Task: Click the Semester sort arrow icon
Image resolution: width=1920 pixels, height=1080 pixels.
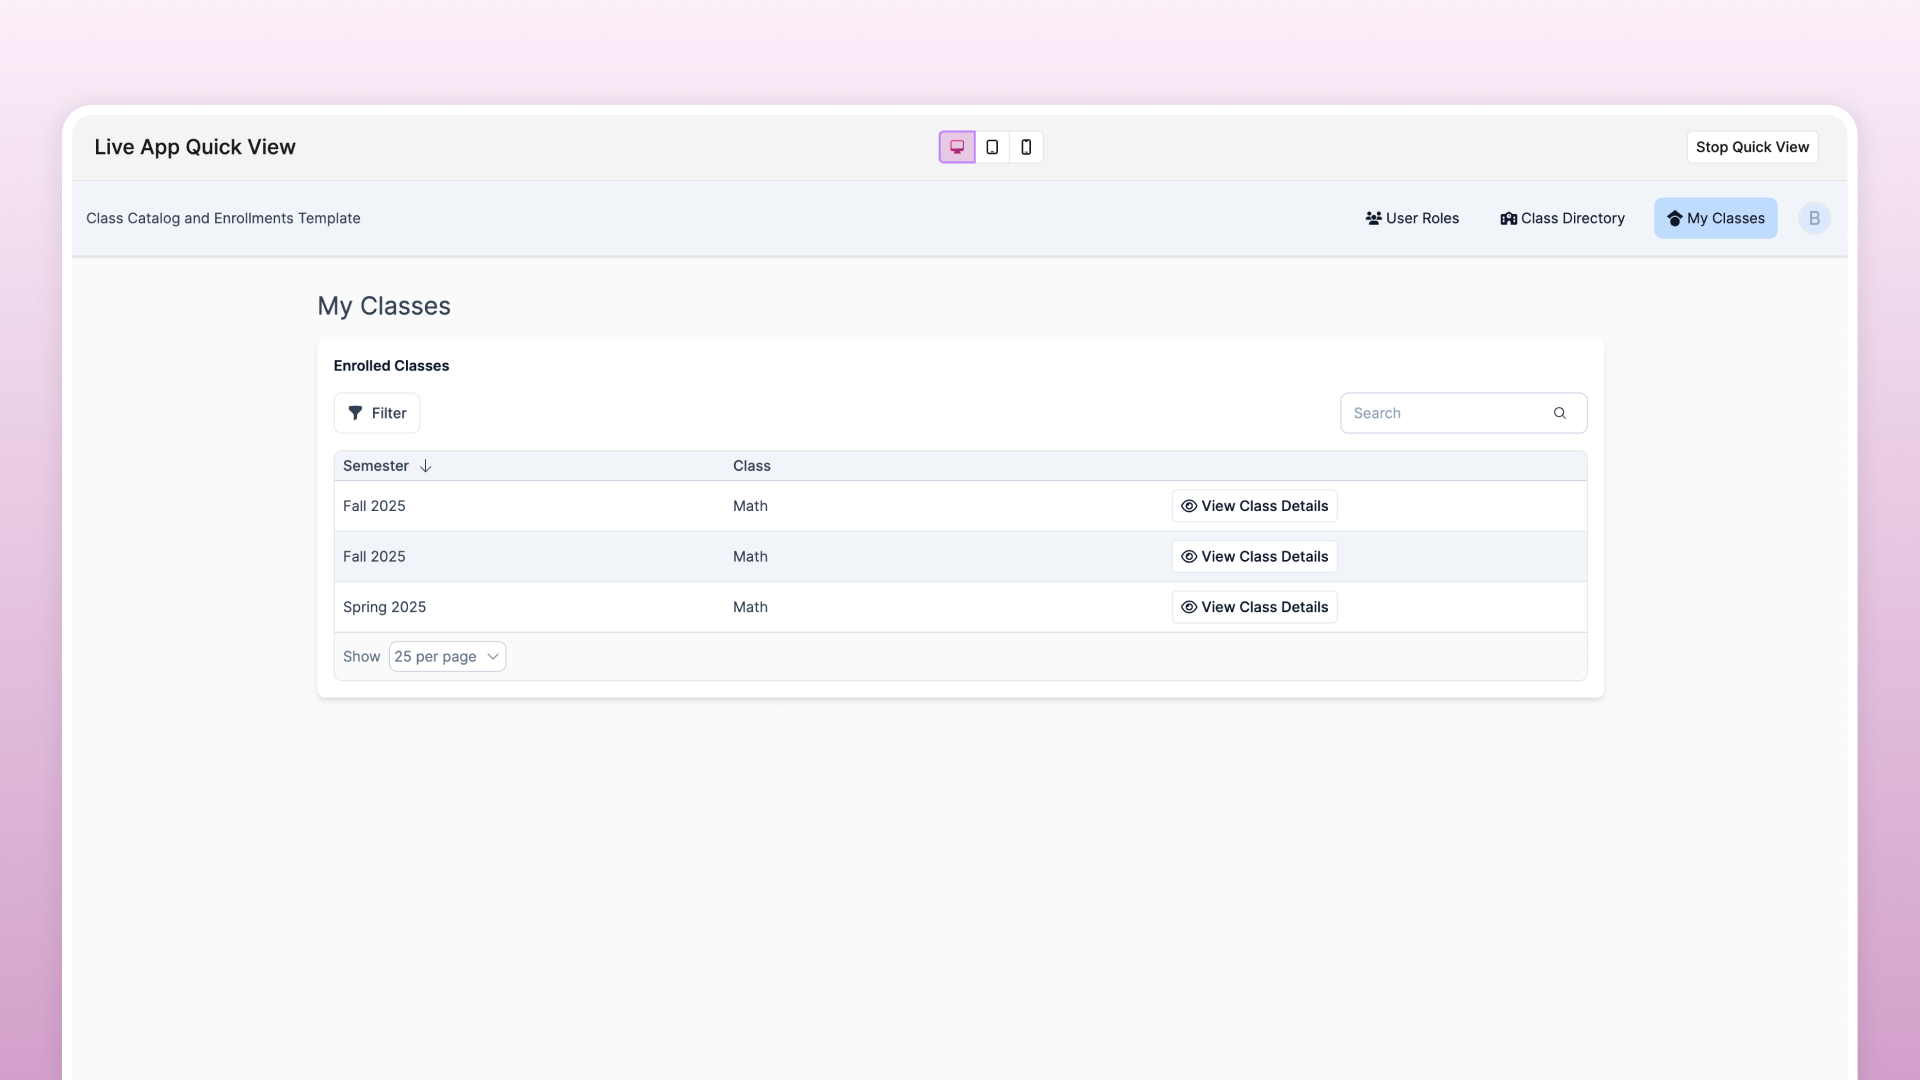Action: coord(425,466)
